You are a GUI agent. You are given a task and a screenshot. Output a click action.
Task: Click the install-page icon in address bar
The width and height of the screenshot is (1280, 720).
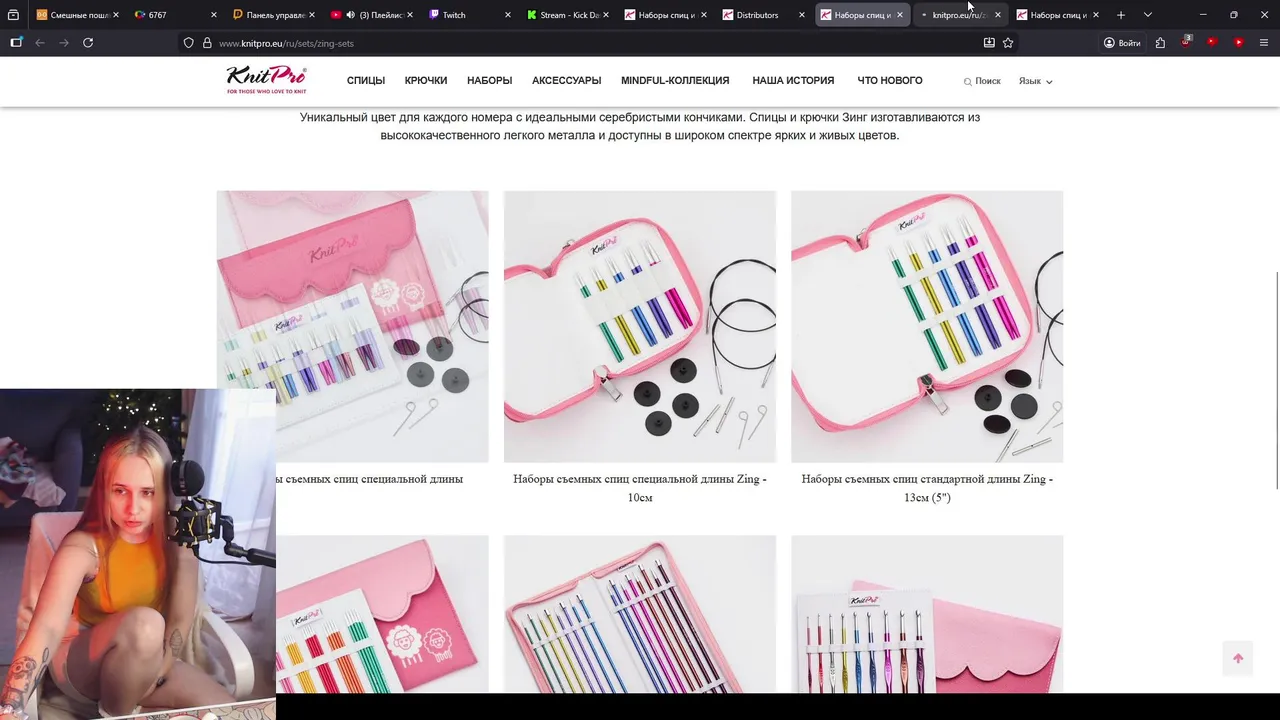(989, 43)
